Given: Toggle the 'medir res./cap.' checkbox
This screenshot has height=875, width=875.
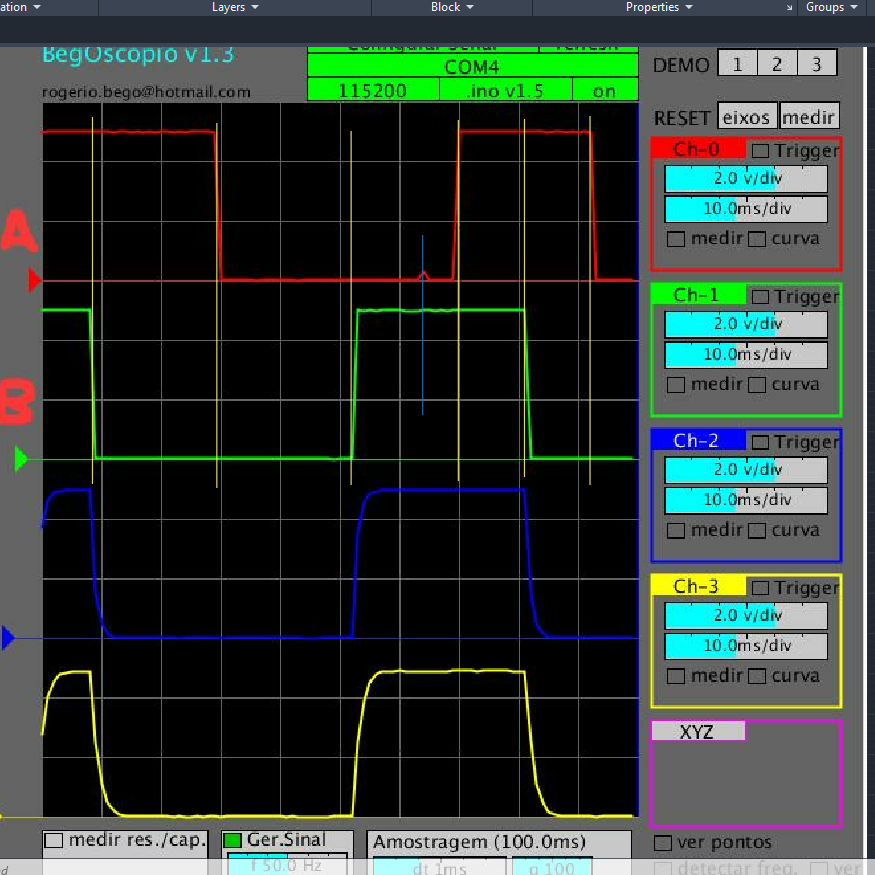Looking at the screenshot, I should pyautogui.click(x=54, y=840).
